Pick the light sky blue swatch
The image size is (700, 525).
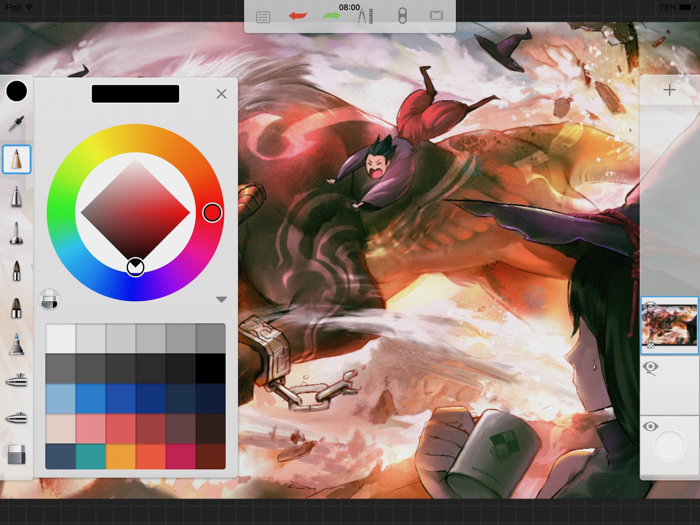(60, 398)
